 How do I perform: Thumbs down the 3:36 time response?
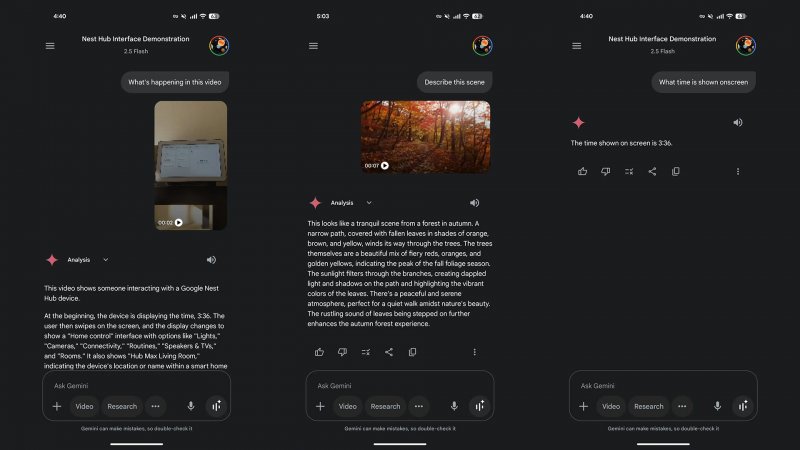pyautogui.click(x=606, y=171)
